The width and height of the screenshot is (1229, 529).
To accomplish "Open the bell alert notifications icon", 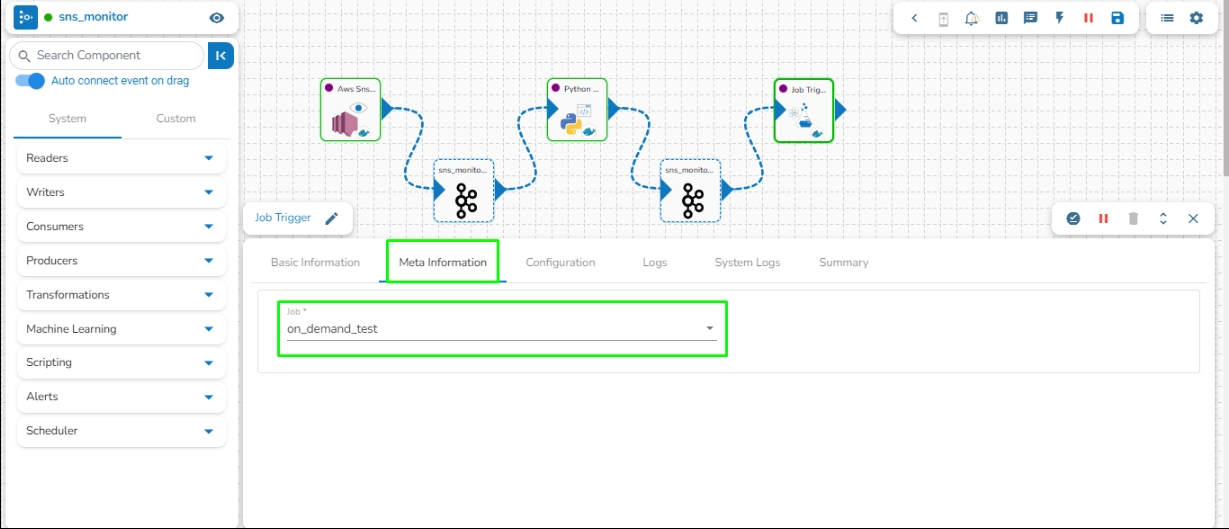I will (x=972, y=18).
